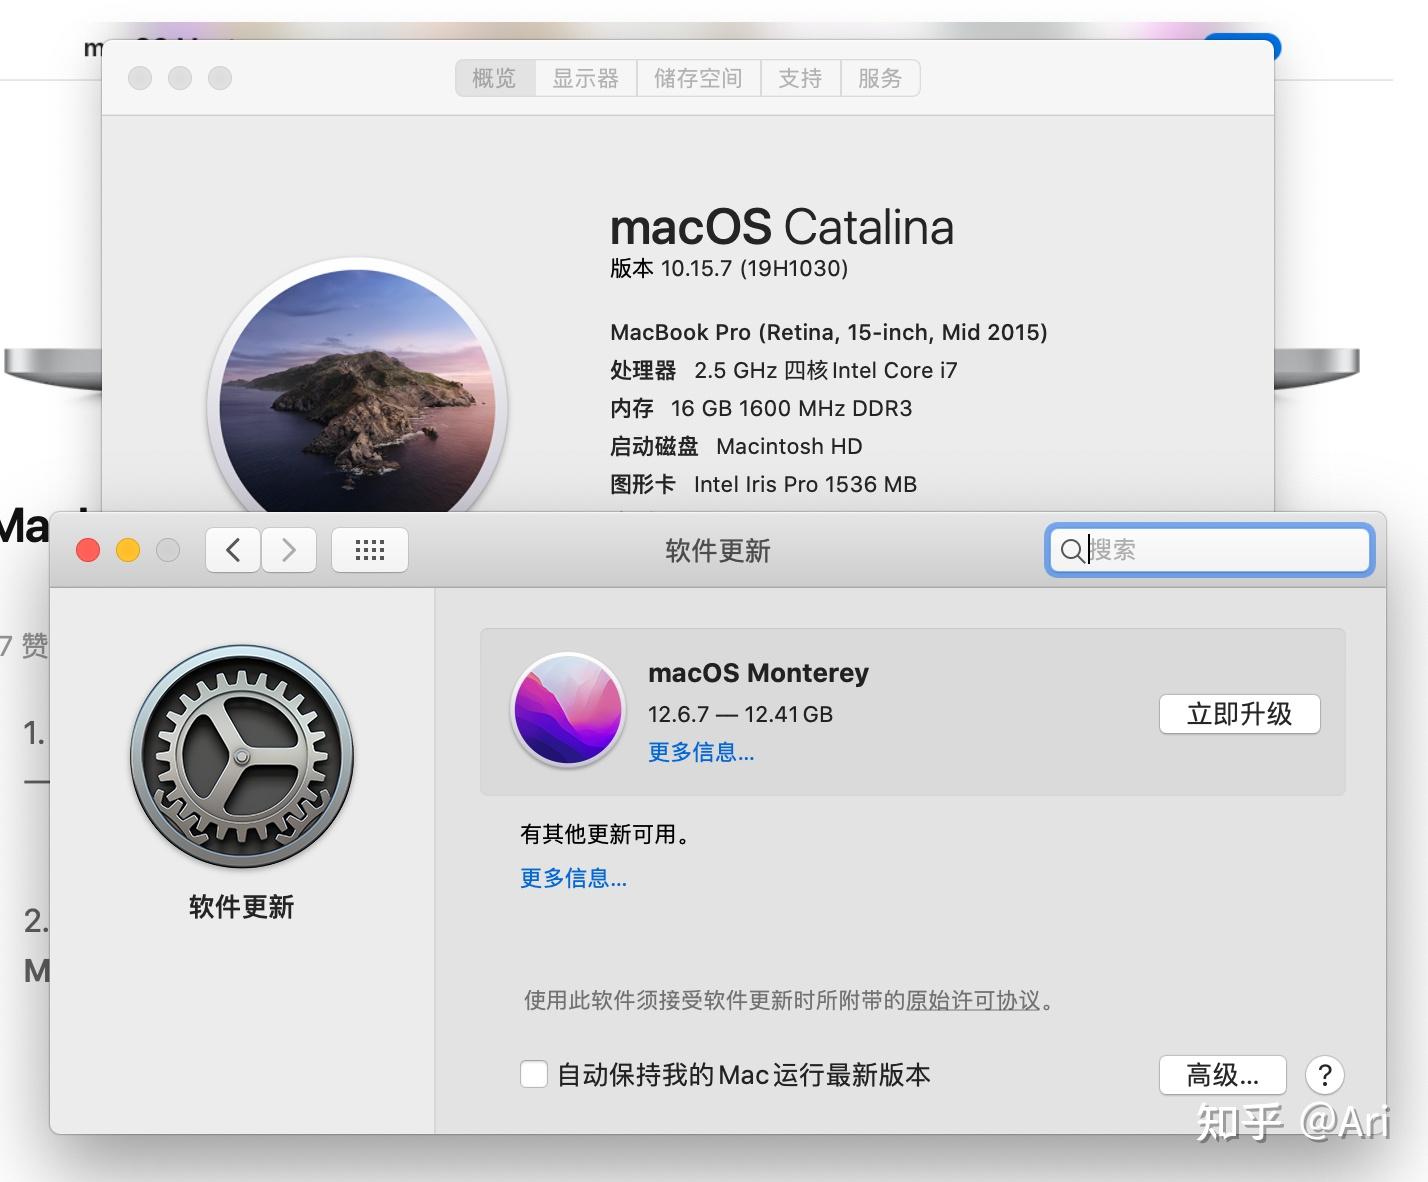Click 软件更新 label under gear icon

click(242, 907)
